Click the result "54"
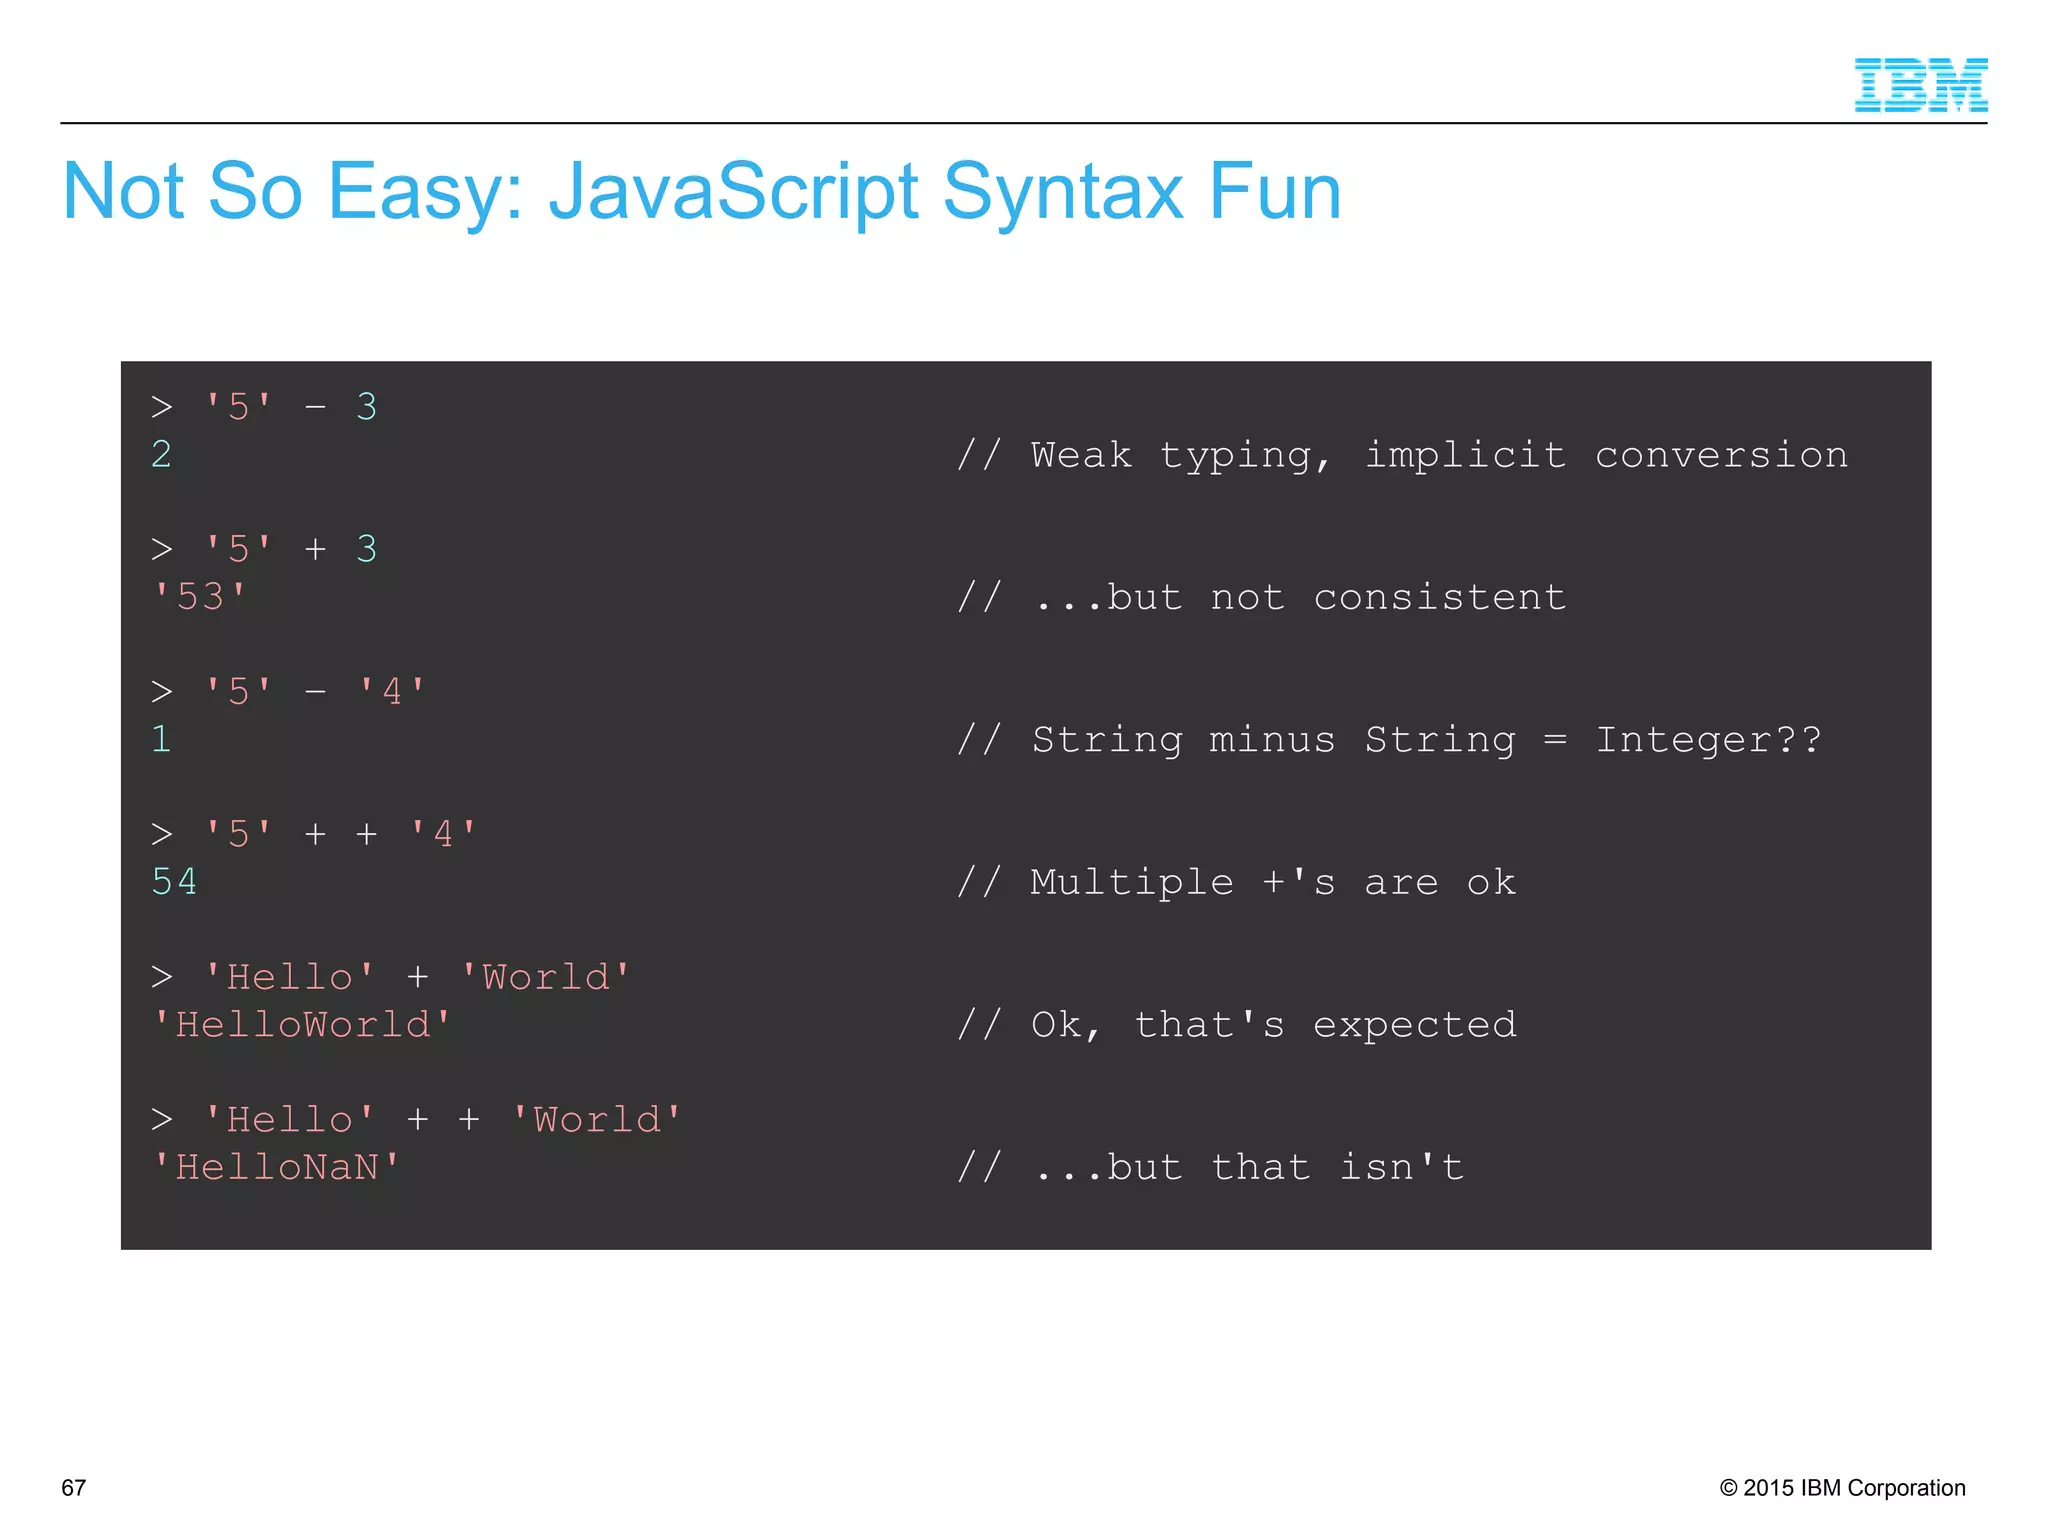This screenshot has width=2048, height=1536. click(174, 882)
